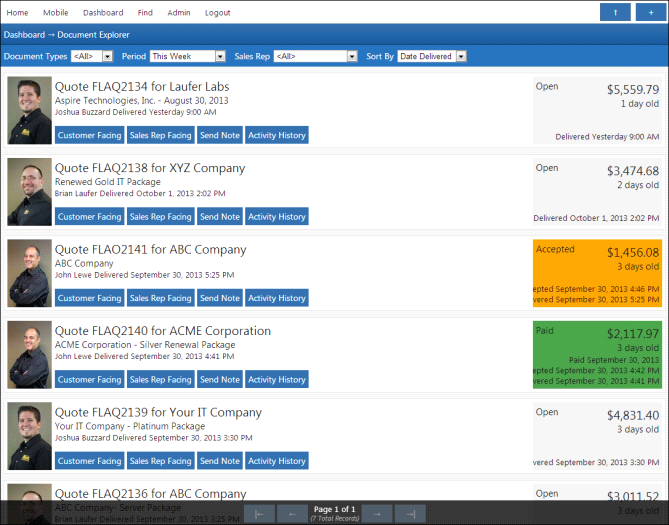Go to previous page in pagination bar
The width and height of the screenshot is (669, 525).
coord(292,513)
